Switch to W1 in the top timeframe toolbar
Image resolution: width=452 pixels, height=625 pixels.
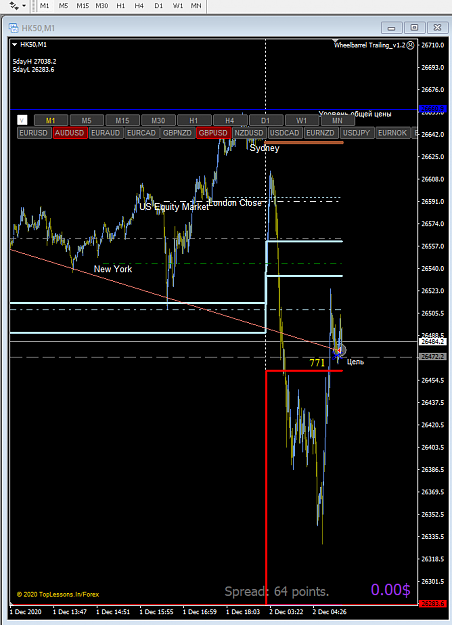(x=177, y=6)
